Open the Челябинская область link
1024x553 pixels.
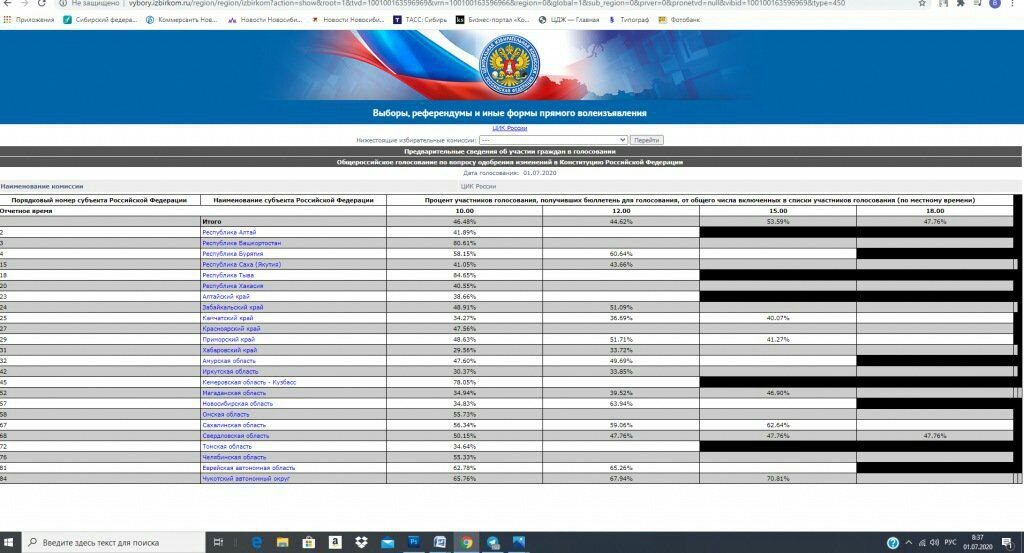[234, 458]
